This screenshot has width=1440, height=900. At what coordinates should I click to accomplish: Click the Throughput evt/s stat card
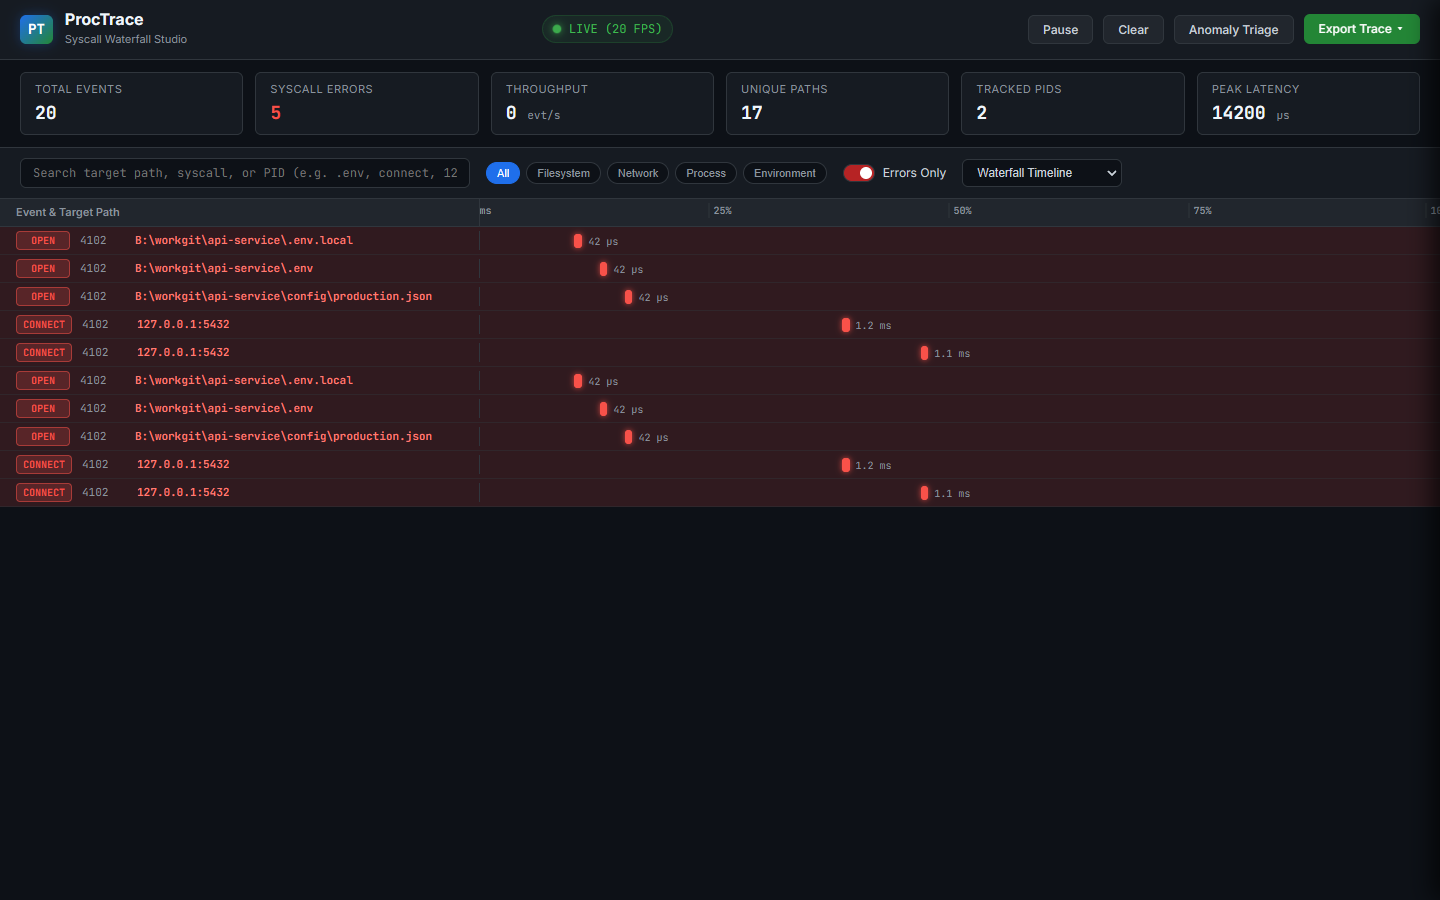click(602, 103)
